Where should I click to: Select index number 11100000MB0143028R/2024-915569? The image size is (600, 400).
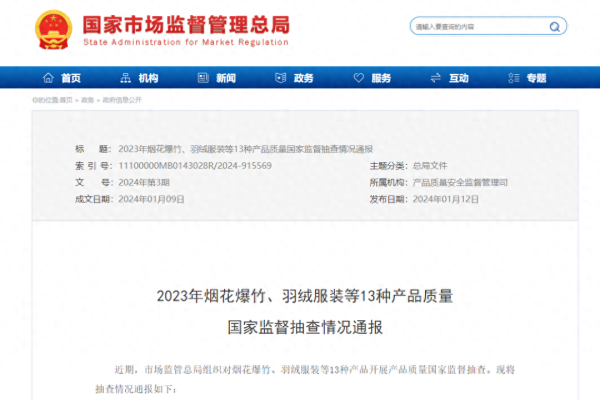(x=195, y=166)
